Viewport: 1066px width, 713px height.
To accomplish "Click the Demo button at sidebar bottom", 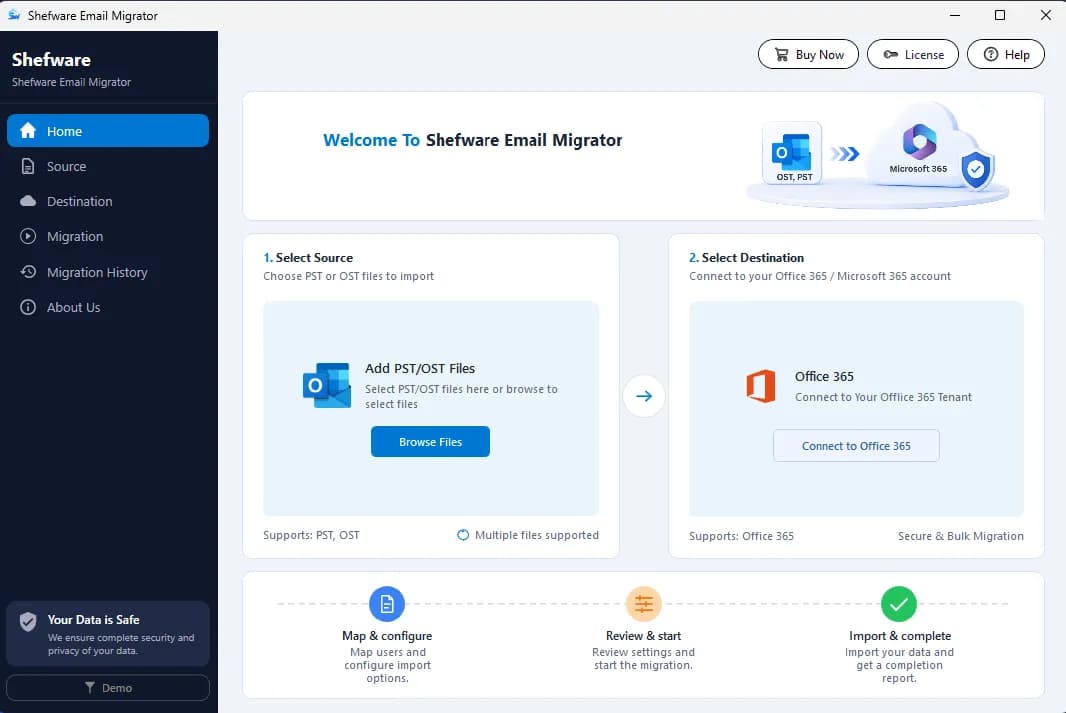I will point(108,688).
